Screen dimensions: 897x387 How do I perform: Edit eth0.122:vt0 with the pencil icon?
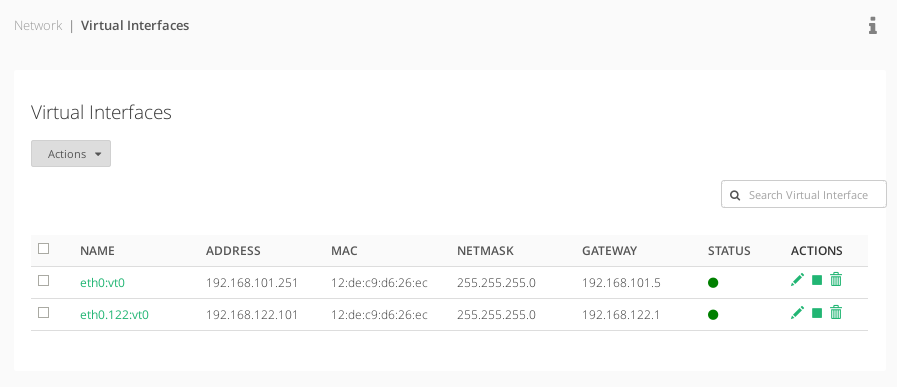pos(797,313)
